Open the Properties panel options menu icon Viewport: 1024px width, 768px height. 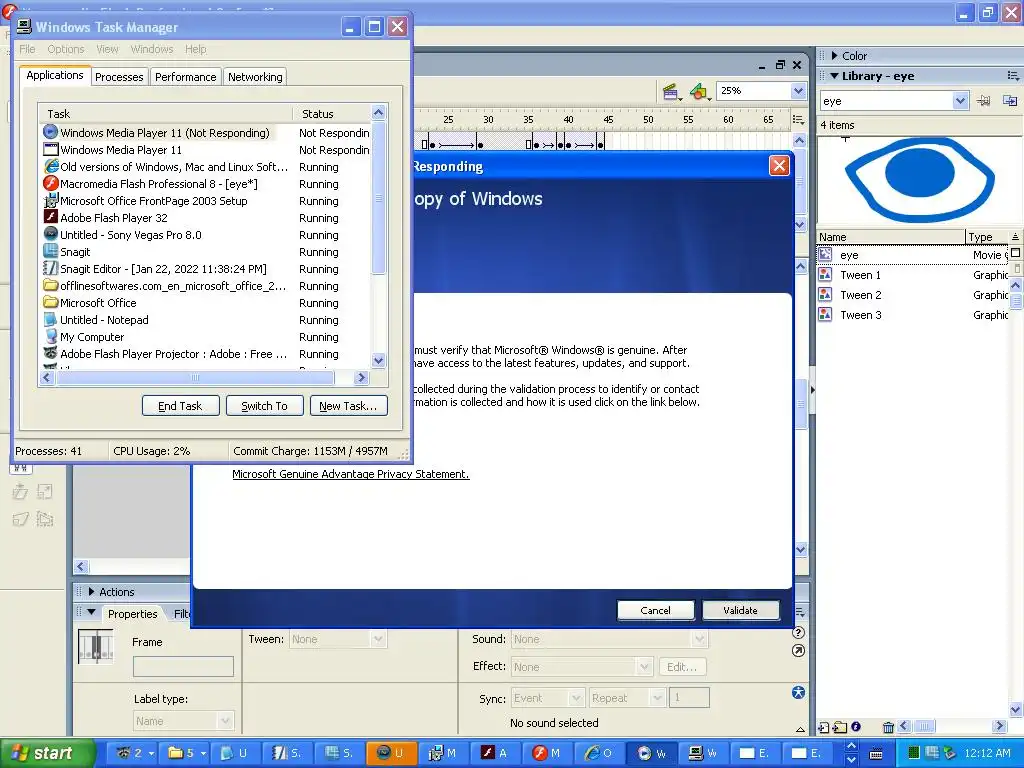tap(799, 611)
